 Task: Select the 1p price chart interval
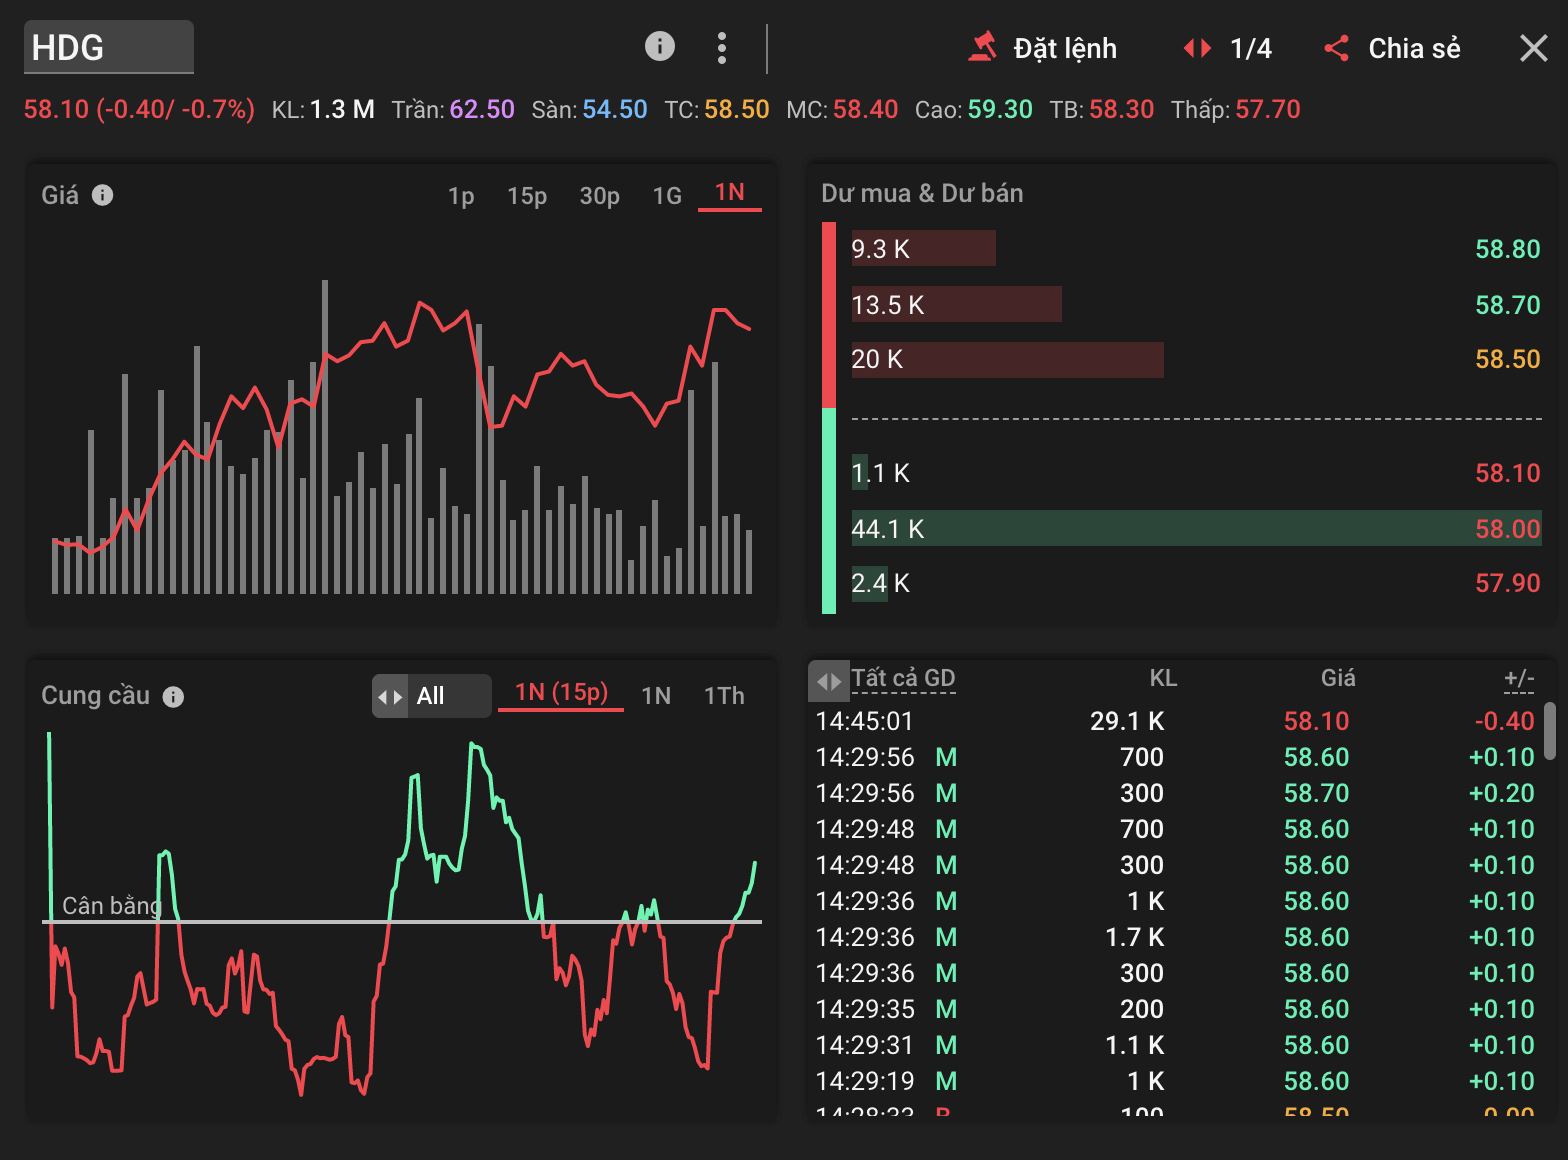pyautogui.click(x=461, y=196)
